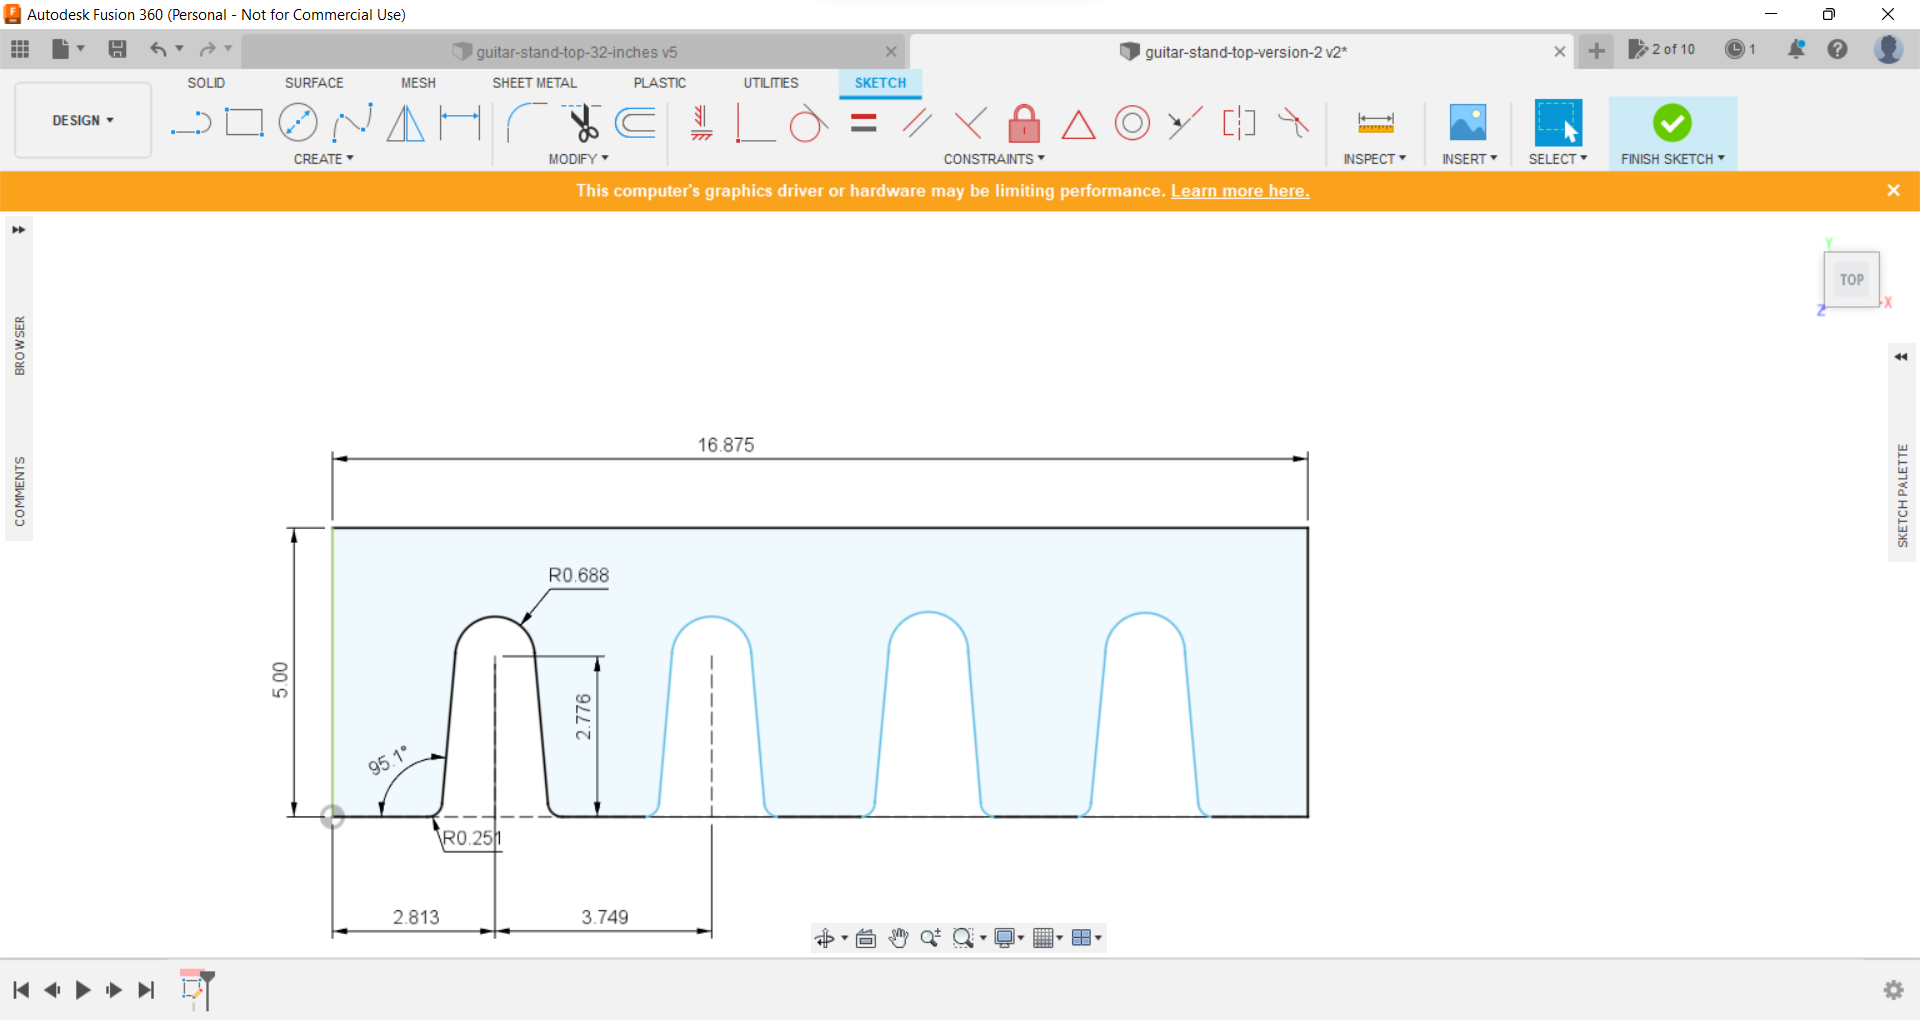Enable the Tangent constraint
The image size is (1920, 1020).
[808, 122]
